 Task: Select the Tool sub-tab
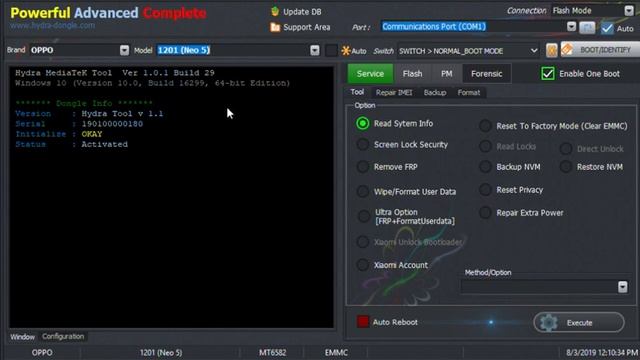pyautogui.click(x=357, y=92)
